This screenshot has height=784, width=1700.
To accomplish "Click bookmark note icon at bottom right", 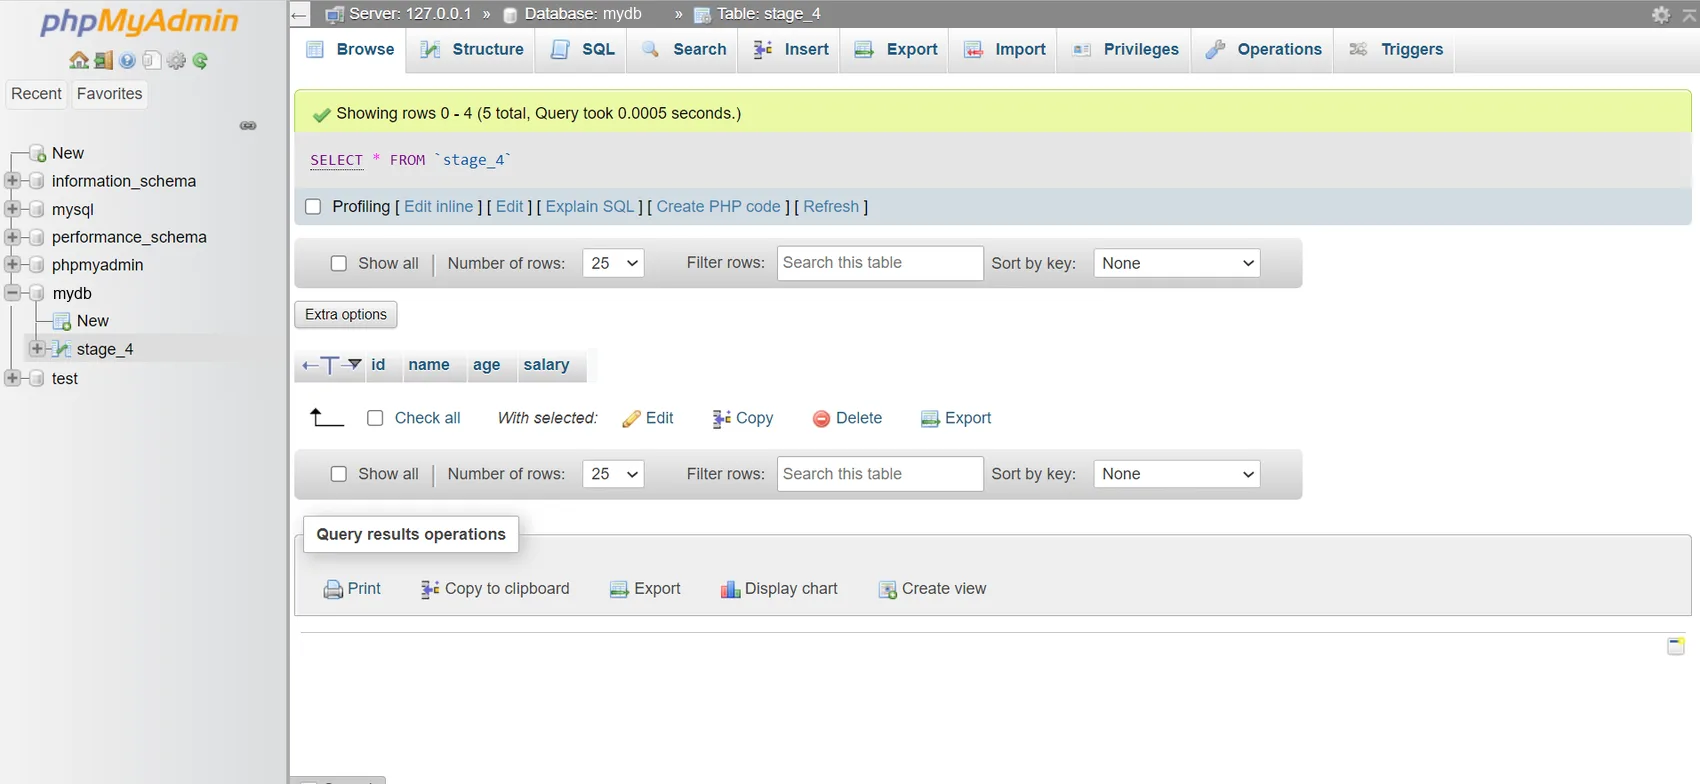I will click(1676, 646).
